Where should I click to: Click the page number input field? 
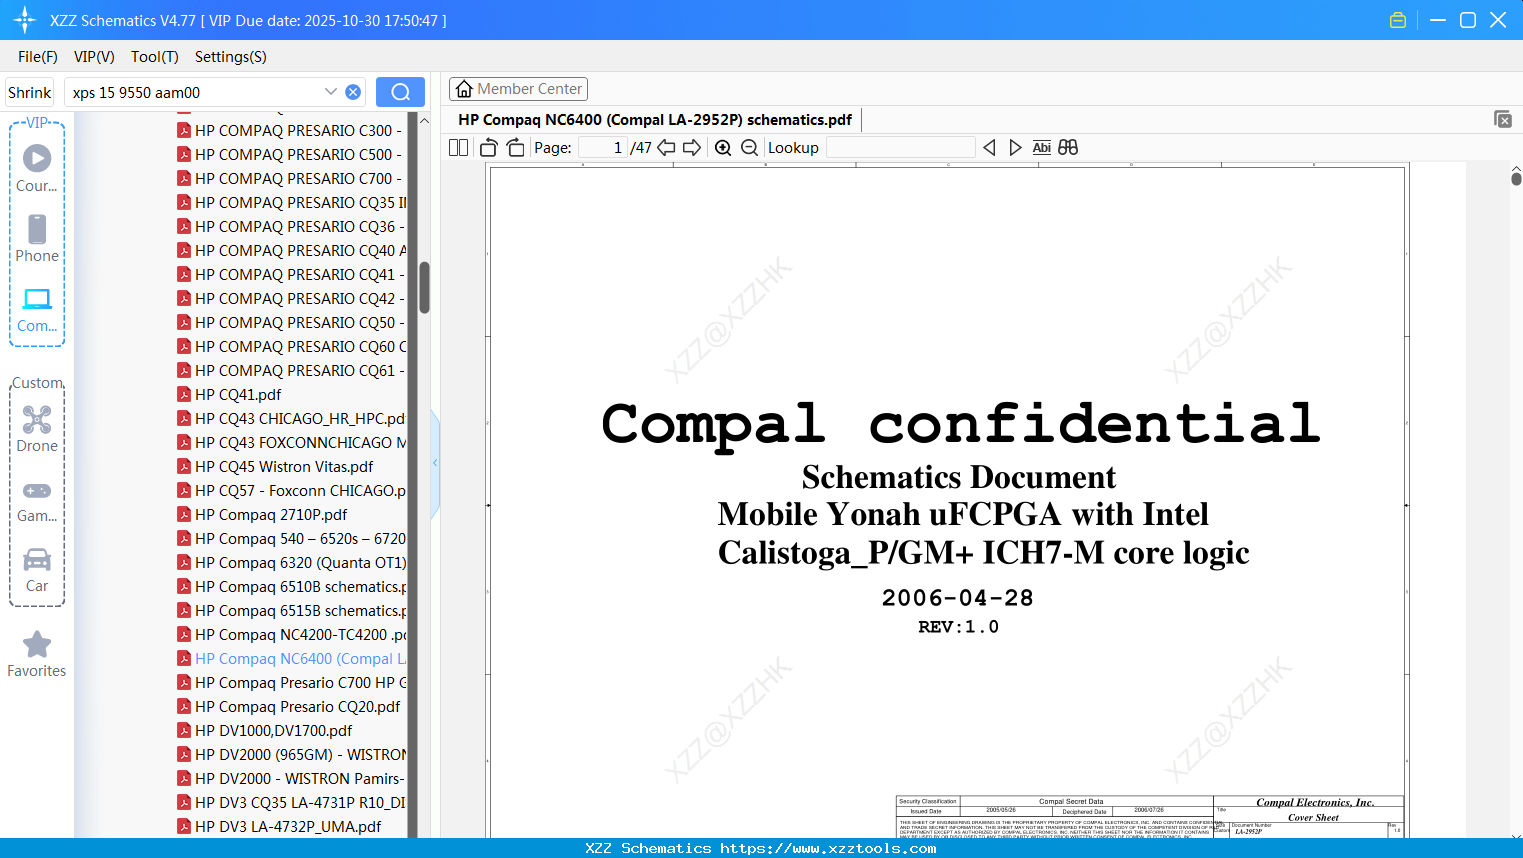click(x=603, y=148)
